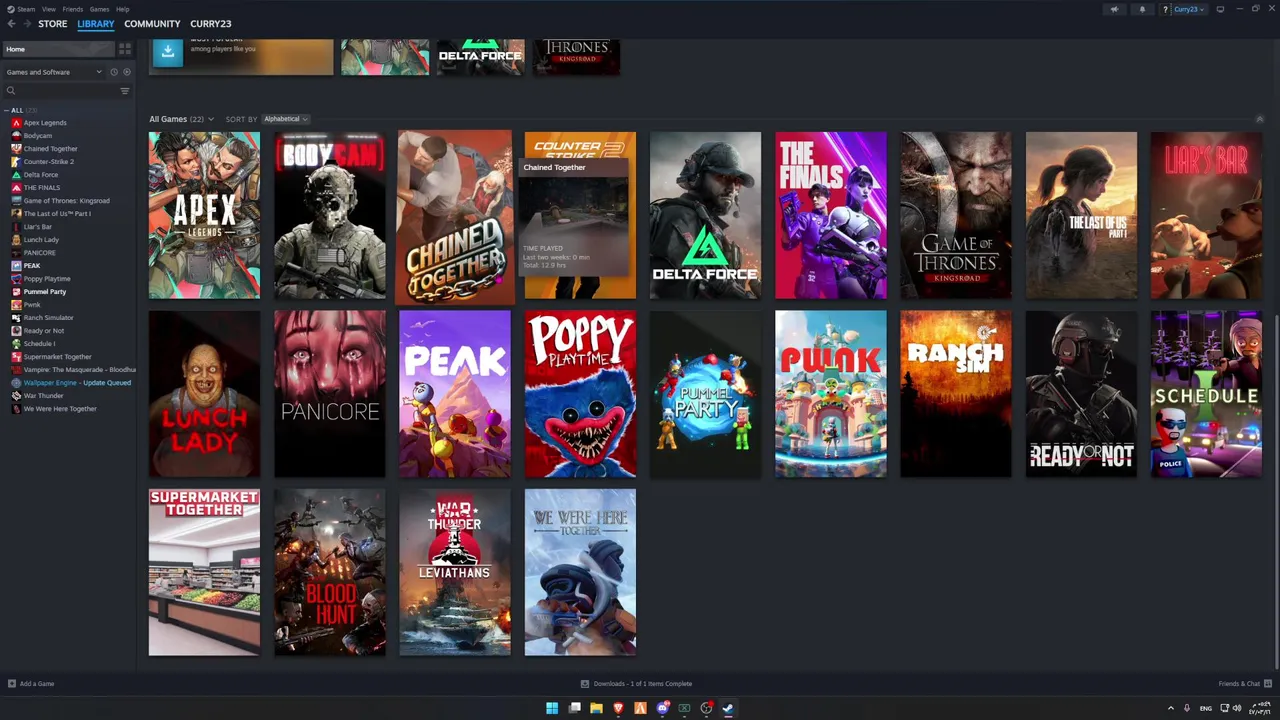Open the Liar's Bar cover
Viewport: 1280px width, 720px height.
point(1206,215)
